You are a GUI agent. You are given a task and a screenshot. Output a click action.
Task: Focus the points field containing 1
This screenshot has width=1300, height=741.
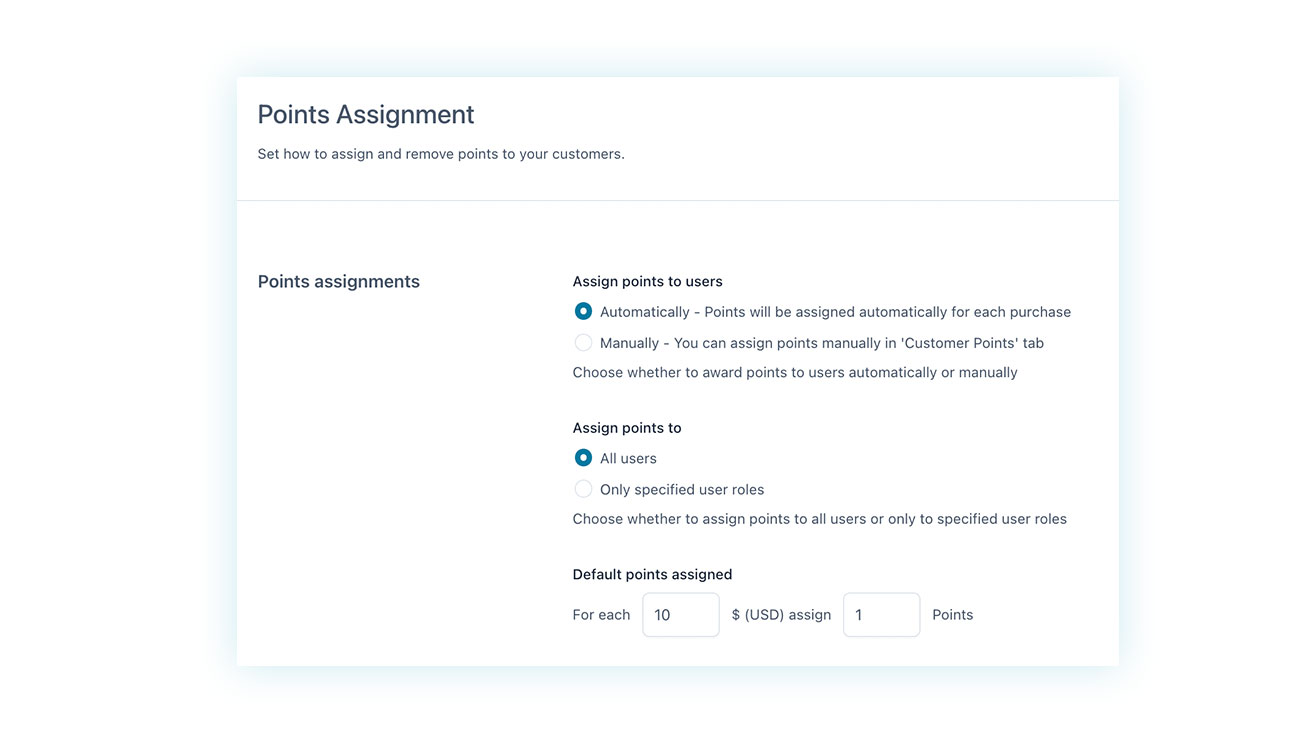[881, 615]
